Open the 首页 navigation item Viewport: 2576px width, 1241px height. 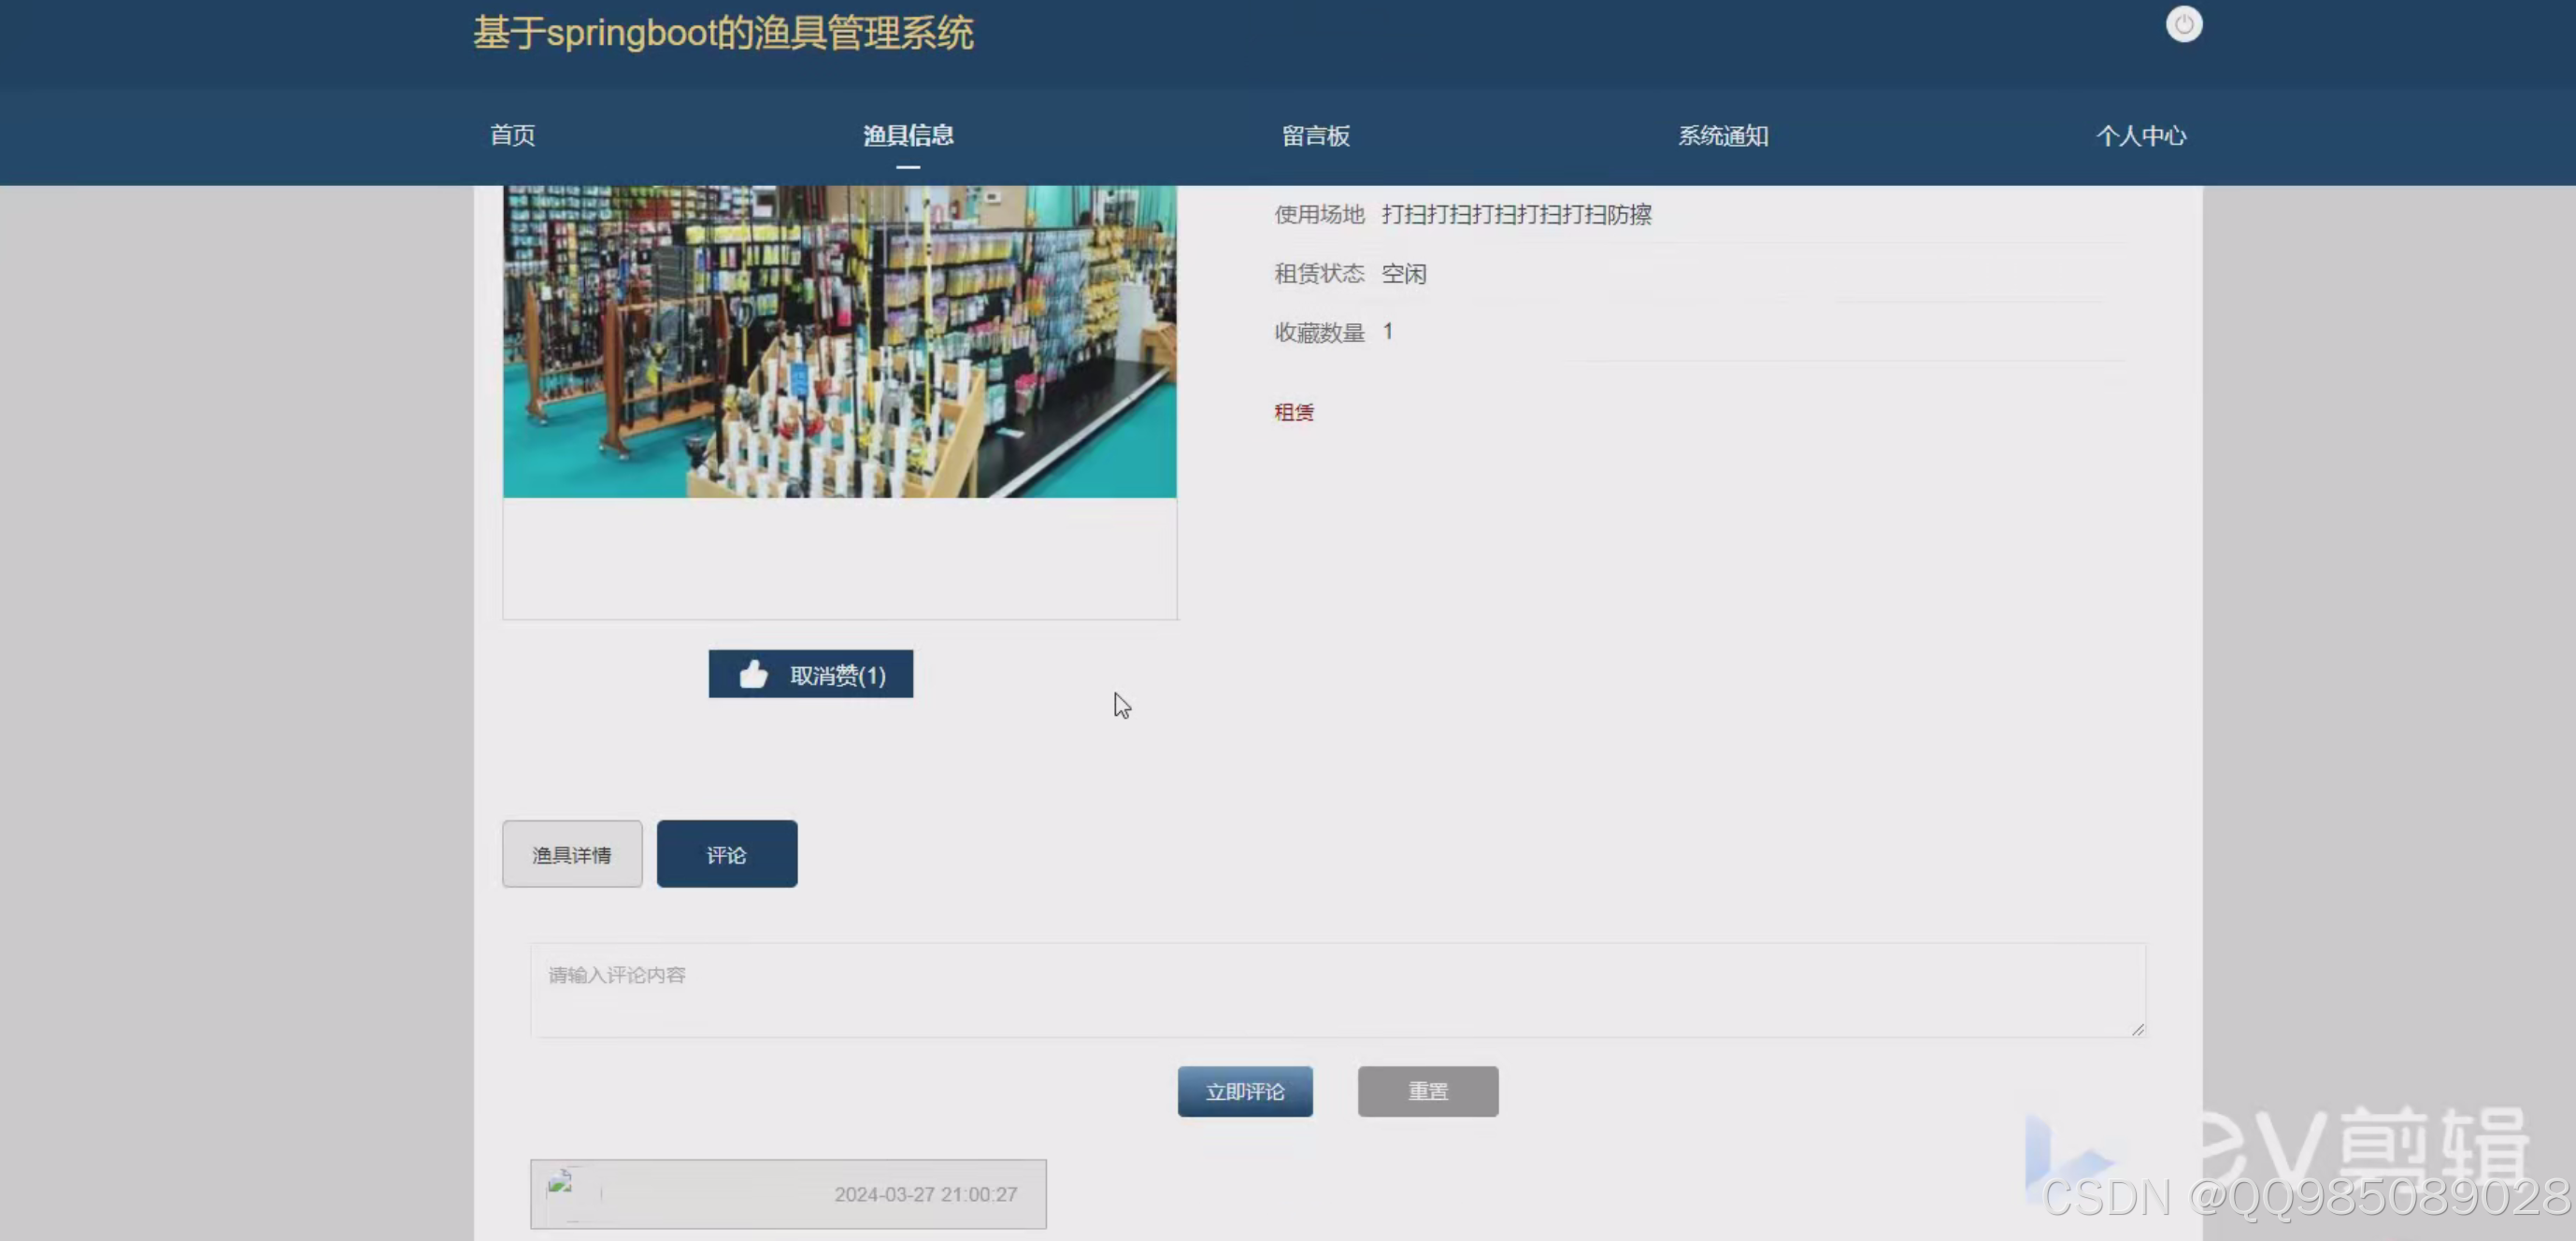pyautogui.click(x=511, y=136)
